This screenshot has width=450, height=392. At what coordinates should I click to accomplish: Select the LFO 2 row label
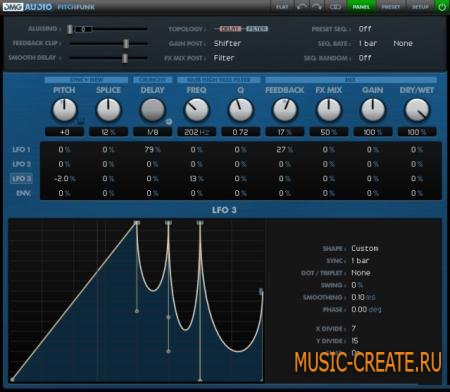pyautogui.click(x=21, y=164)
